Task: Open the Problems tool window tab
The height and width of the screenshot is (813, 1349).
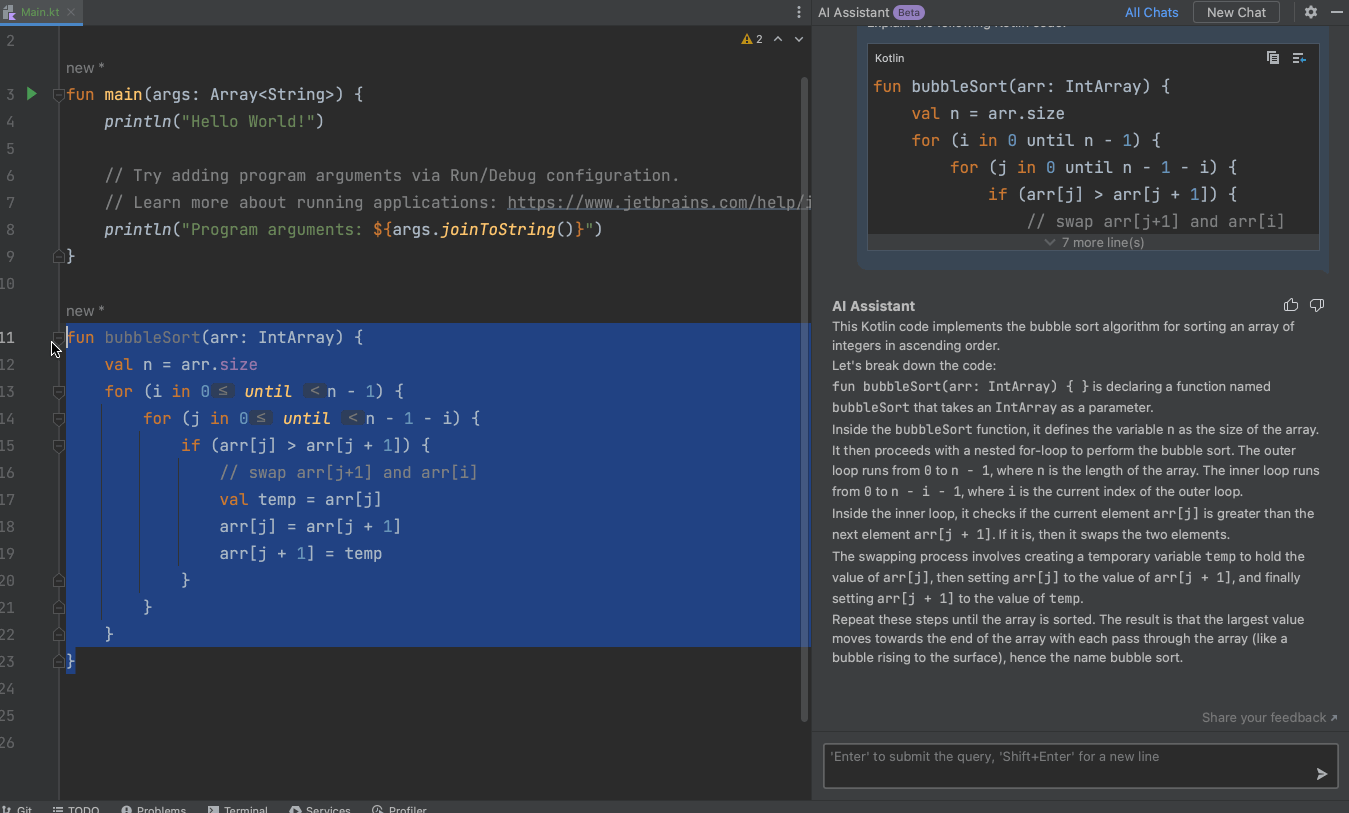Action: pos(154,808)
